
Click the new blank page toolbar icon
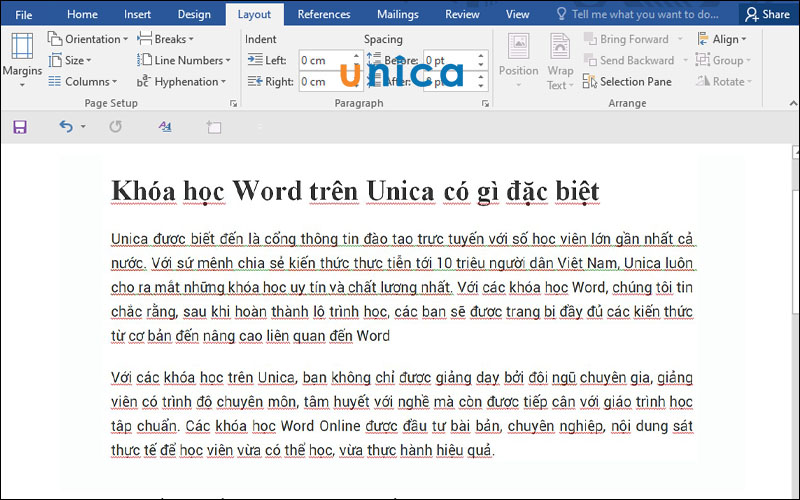point(214,127)
